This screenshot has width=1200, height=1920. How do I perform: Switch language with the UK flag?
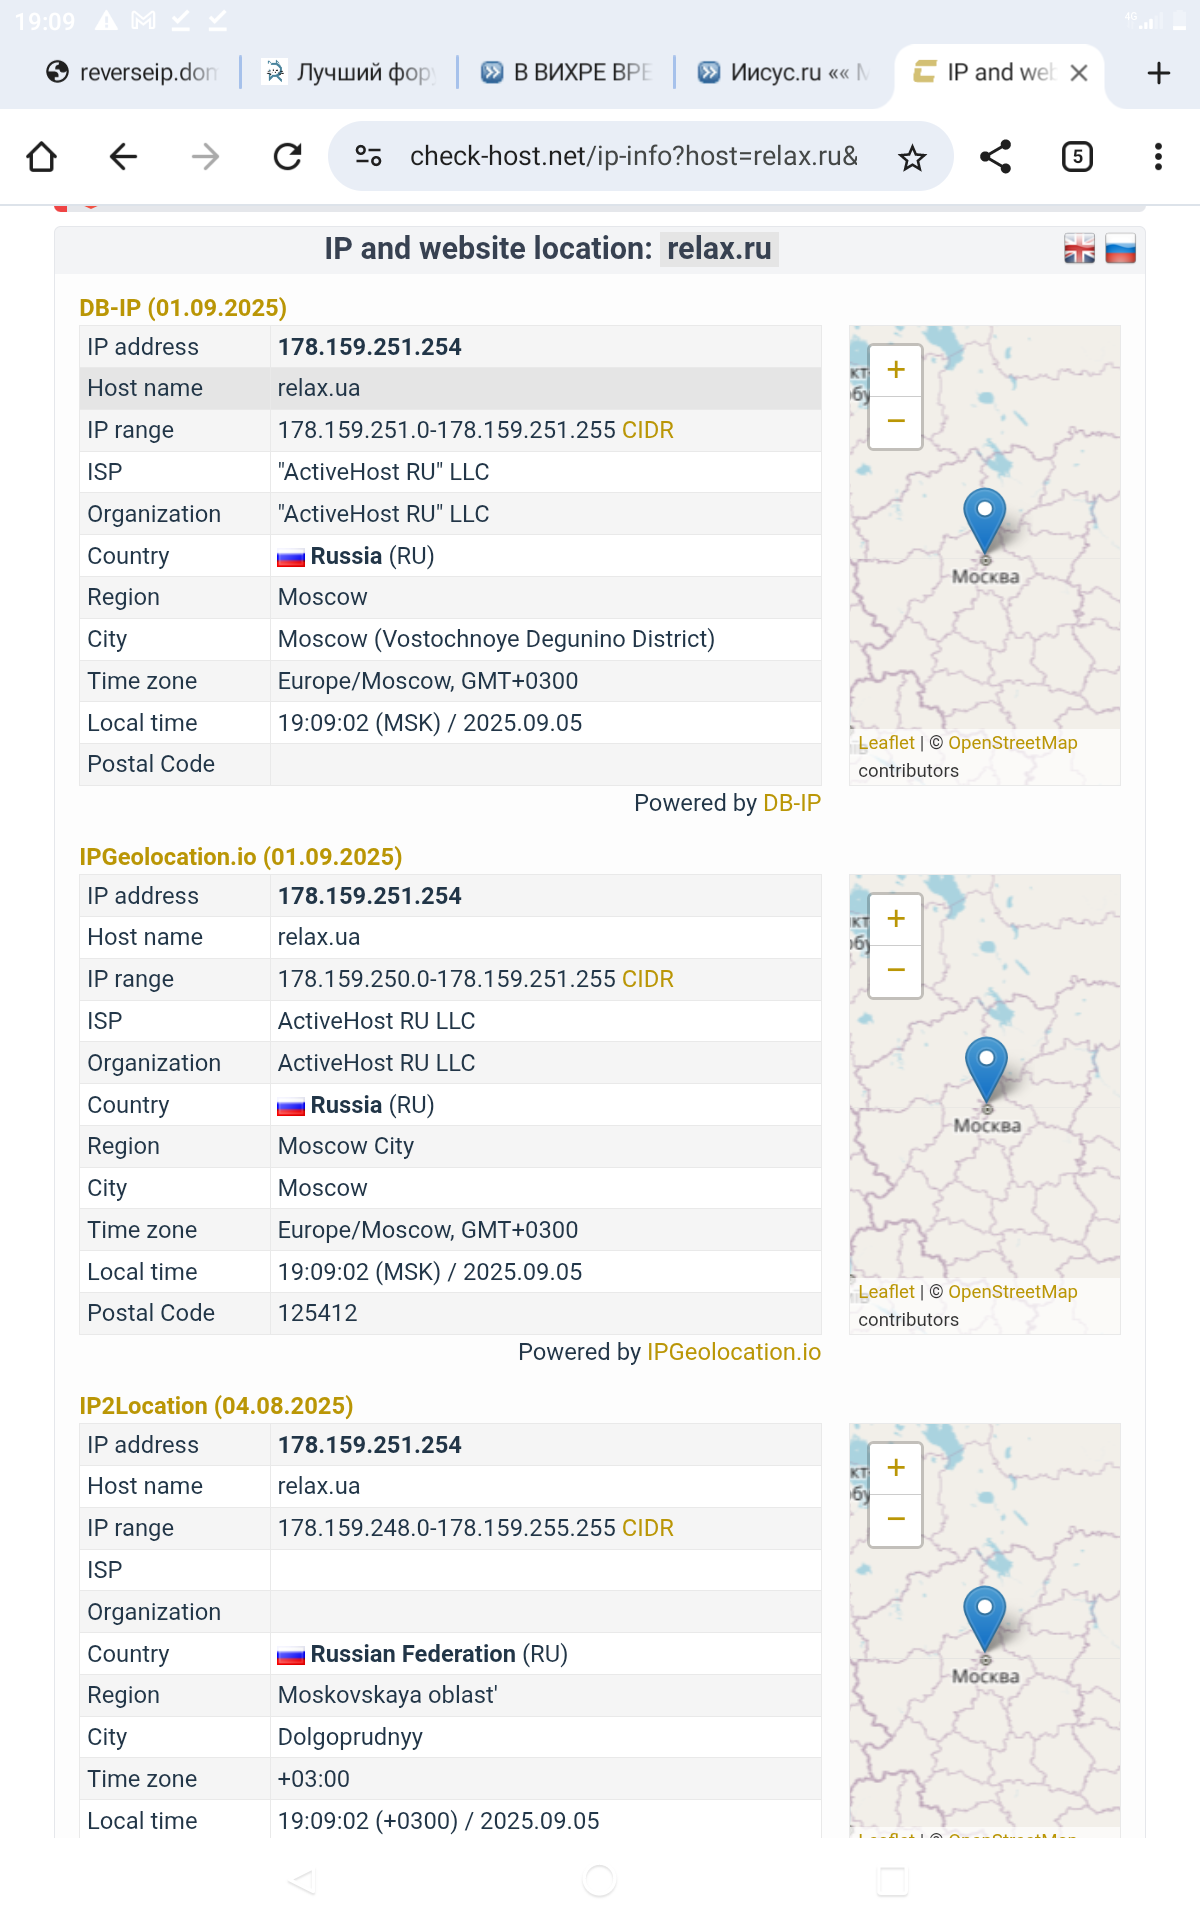coord(1079,249)
